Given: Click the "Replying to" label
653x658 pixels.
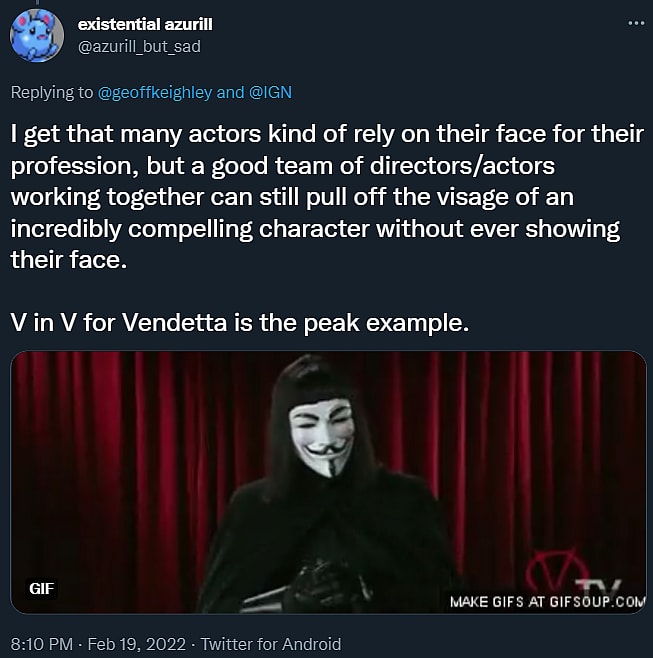Looking at the screenshot, I should 50,92.
